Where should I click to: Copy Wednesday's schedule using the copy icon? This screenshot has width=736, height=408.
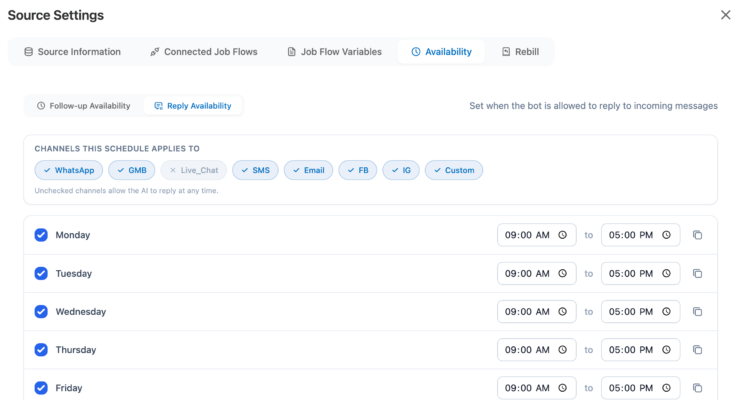(698, 312)
